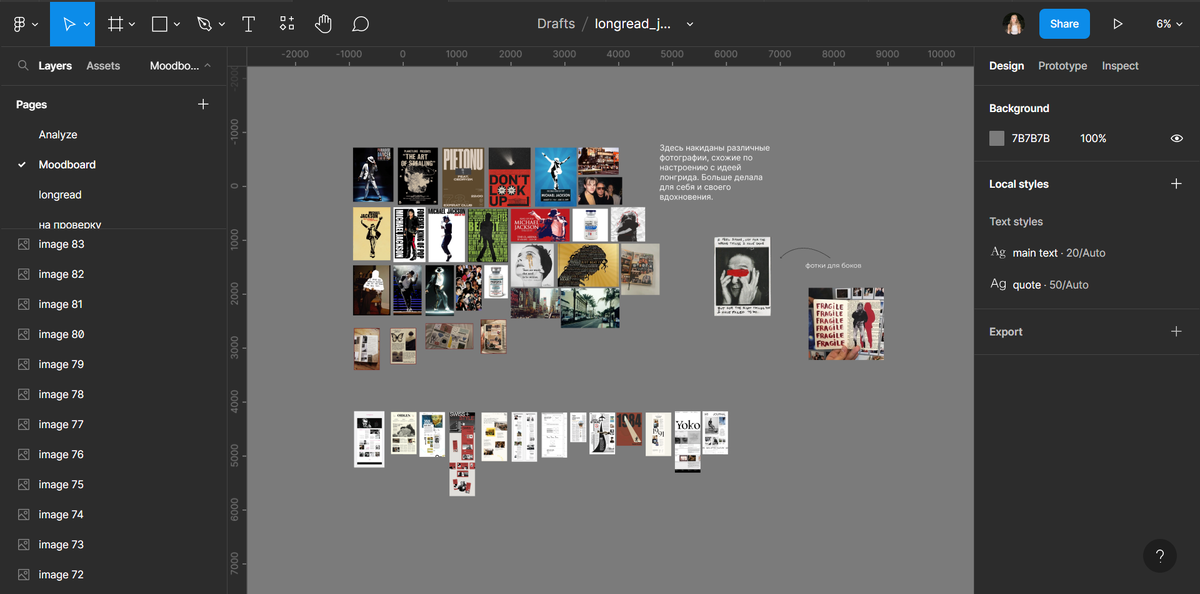
Task: Open the user avatar
Action: tap(1014, 23)
